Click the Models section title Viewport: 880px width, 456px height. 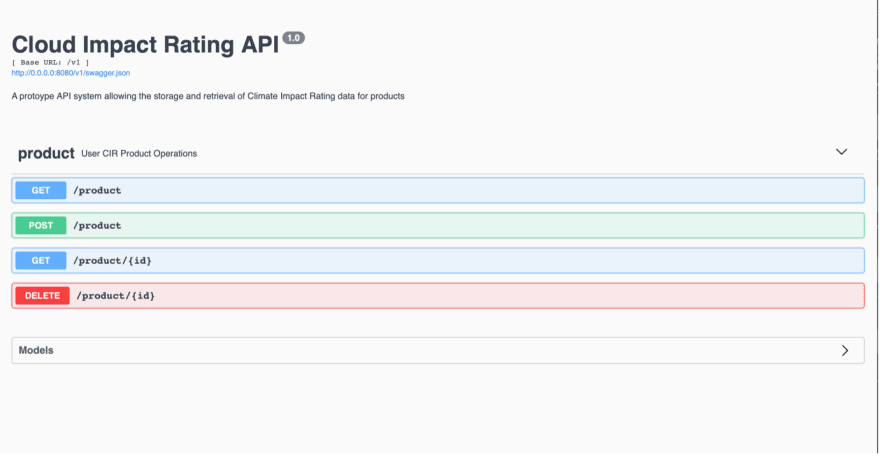[x=36, y=351]
